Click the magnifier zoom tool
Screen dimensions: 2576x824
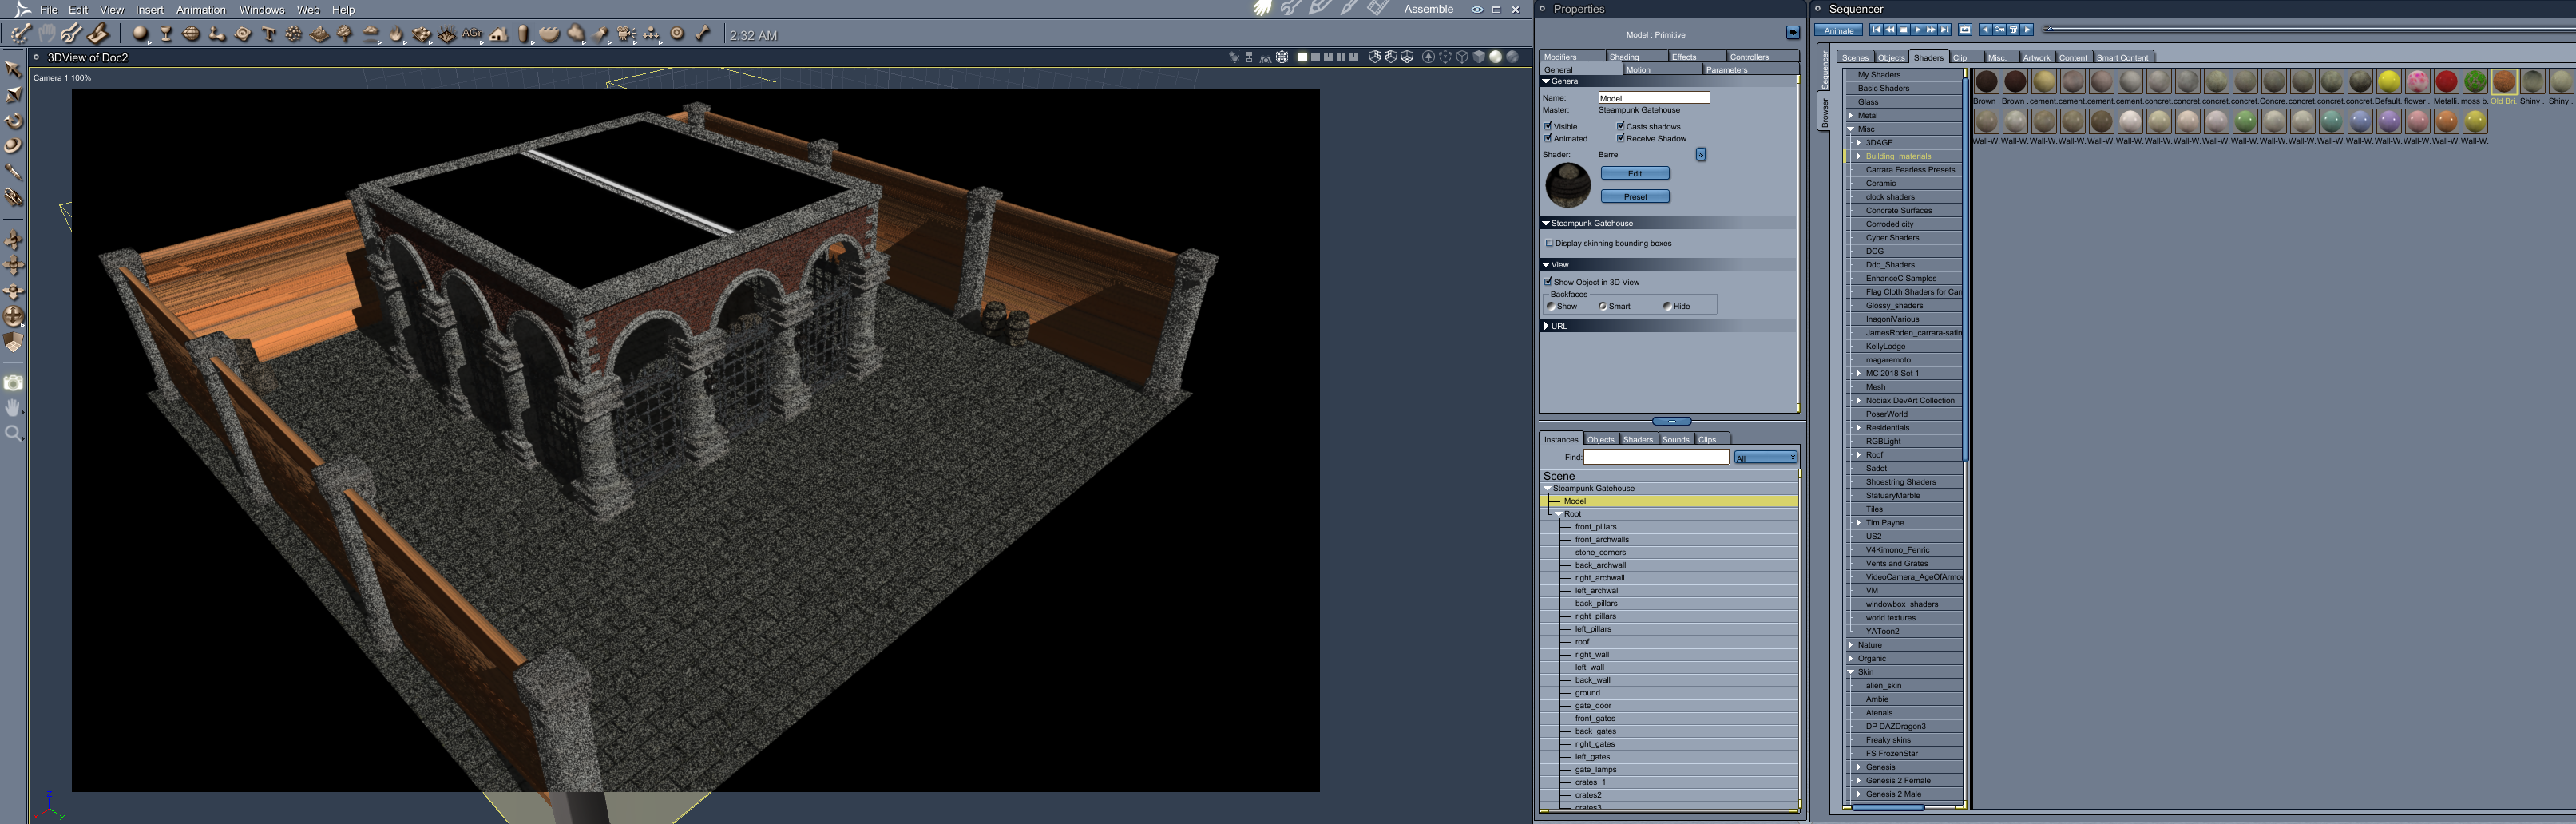pos(13,433)
